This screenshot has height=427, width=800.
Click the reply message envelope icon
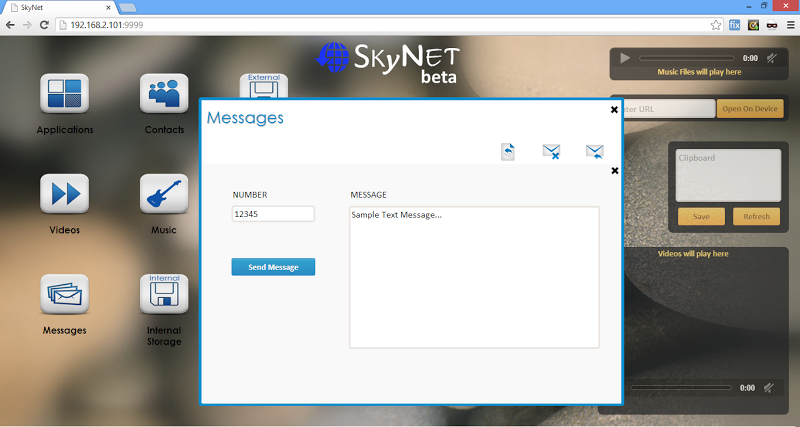(x=595, y=152)
